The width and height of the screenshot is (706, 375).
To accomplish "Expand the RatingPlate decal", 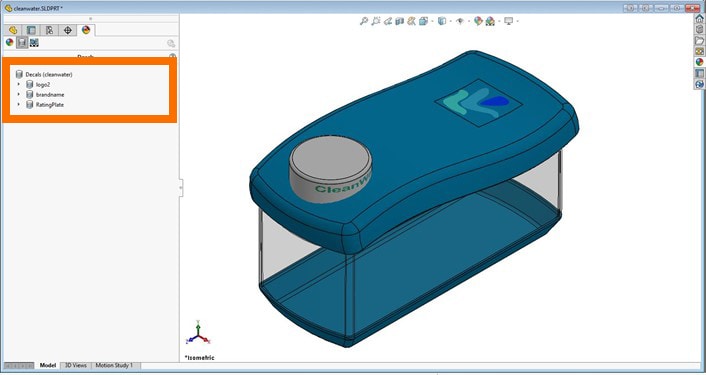I will 18,104.
